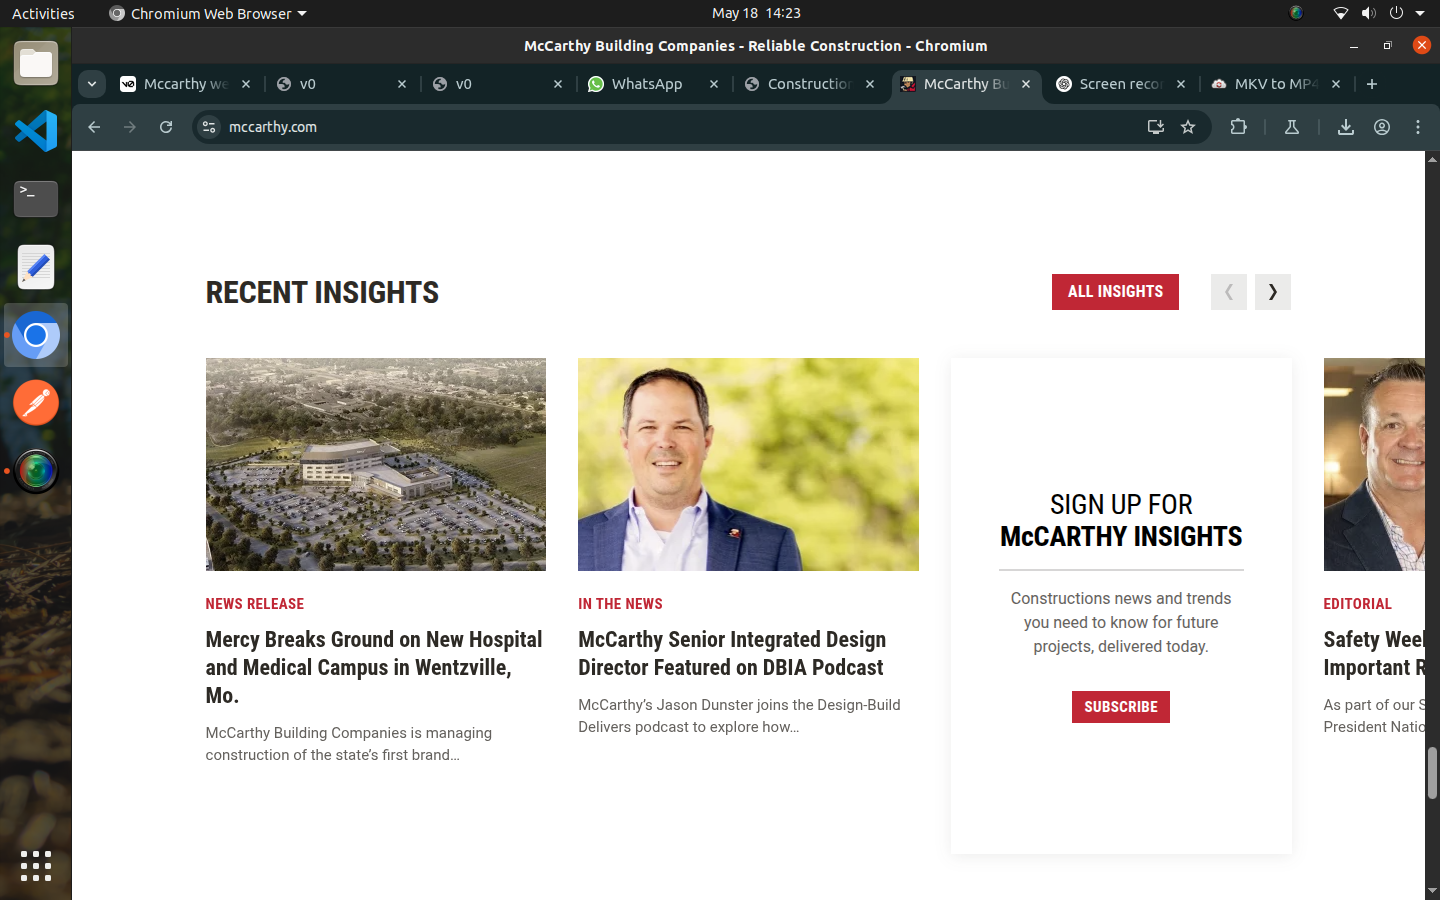
Task: Click the page vertical scrollbar thumb
Action: coord(1432,773)
